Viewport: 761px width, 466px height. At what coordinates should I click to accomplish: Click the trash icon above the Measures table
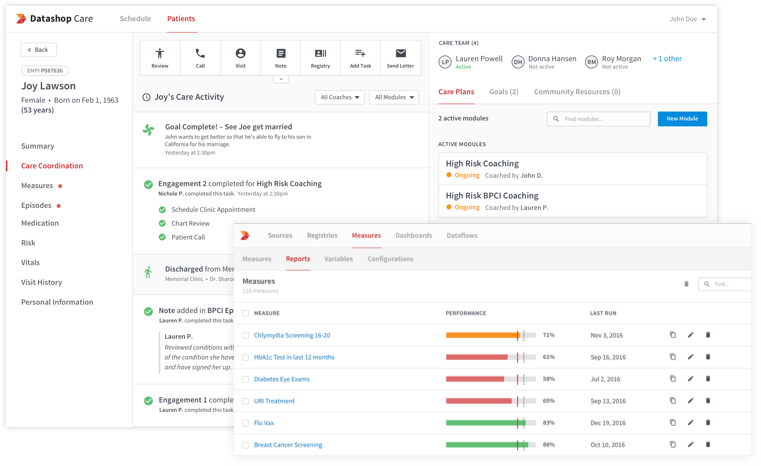point(686,284)
